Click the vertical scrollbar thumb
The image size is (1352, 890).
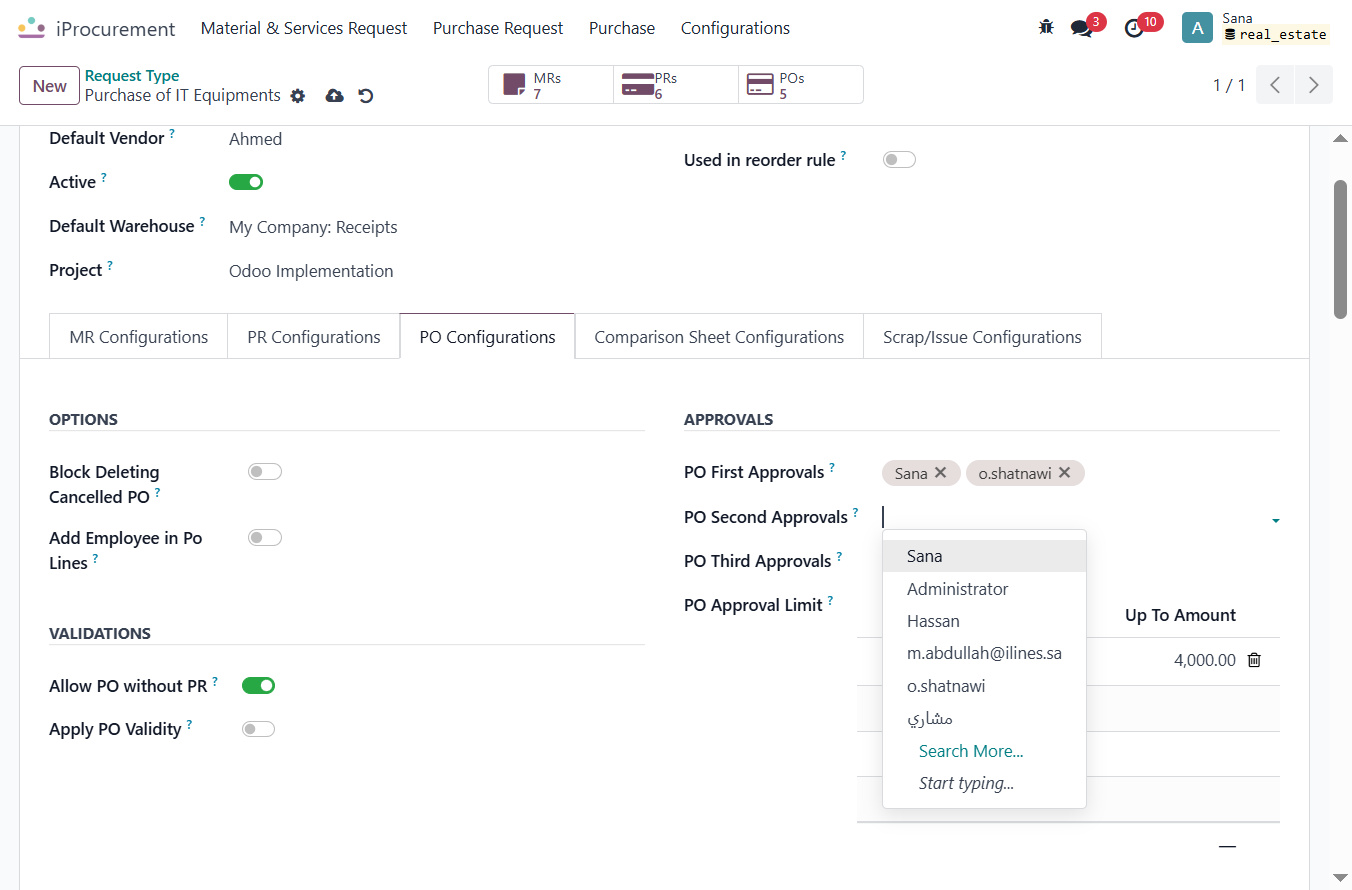click(1341, 249)
